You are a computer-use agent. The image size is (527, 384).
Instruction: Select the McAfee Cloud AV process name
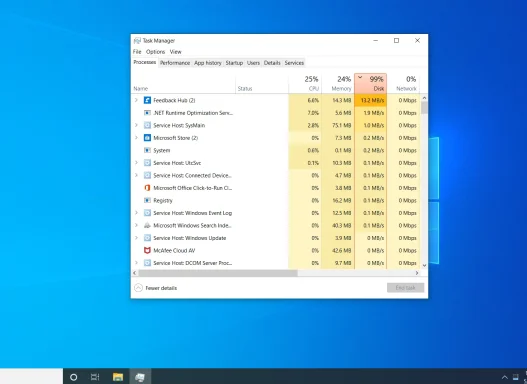174,250
